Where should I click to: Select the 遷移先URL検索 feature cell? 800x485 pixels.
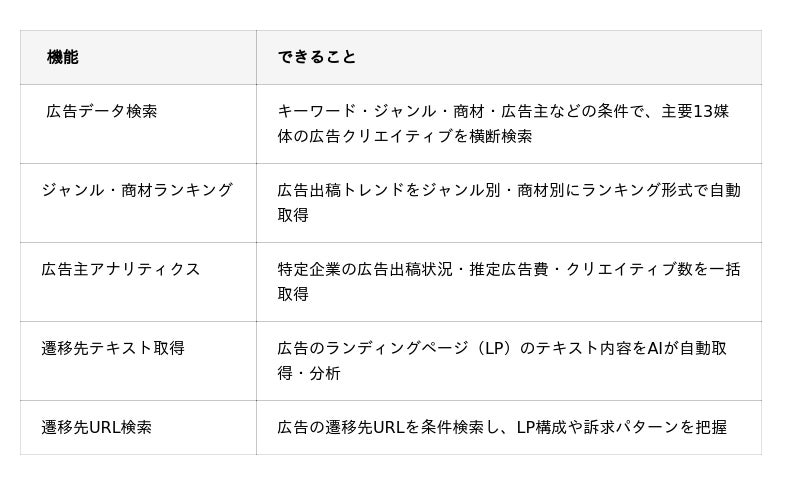96,427
